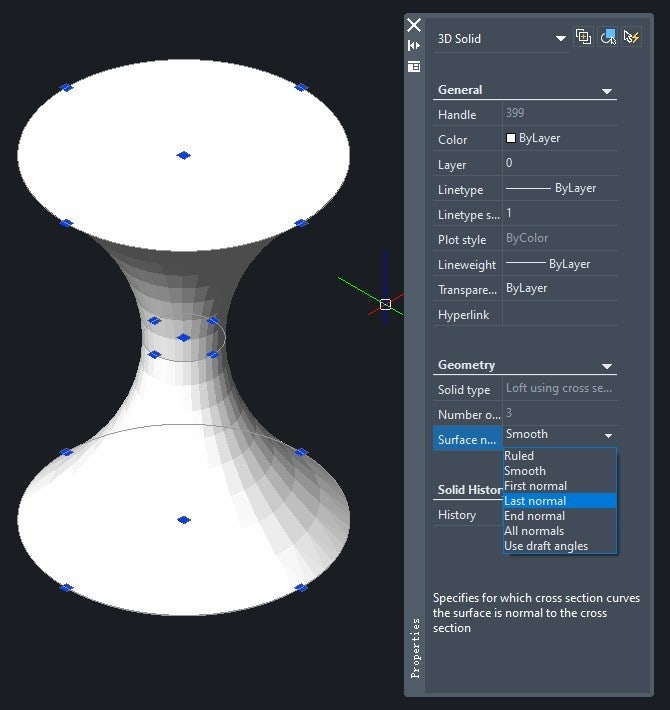Open the palette properties menu icon

414,67
